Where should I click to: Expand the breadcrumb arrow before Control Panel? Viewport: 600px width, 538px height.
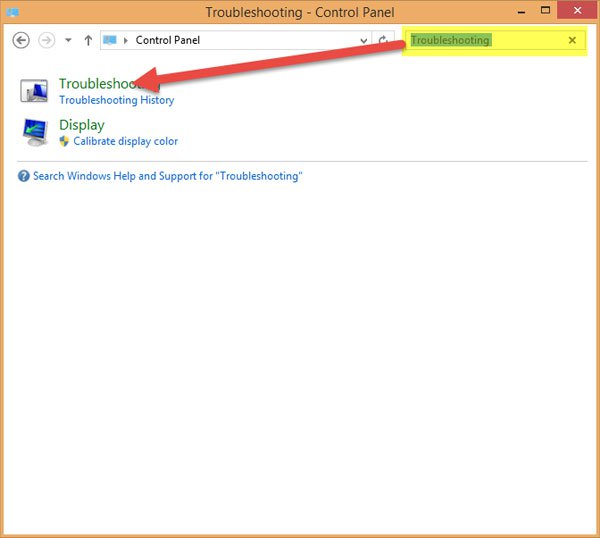pos(126,40)
